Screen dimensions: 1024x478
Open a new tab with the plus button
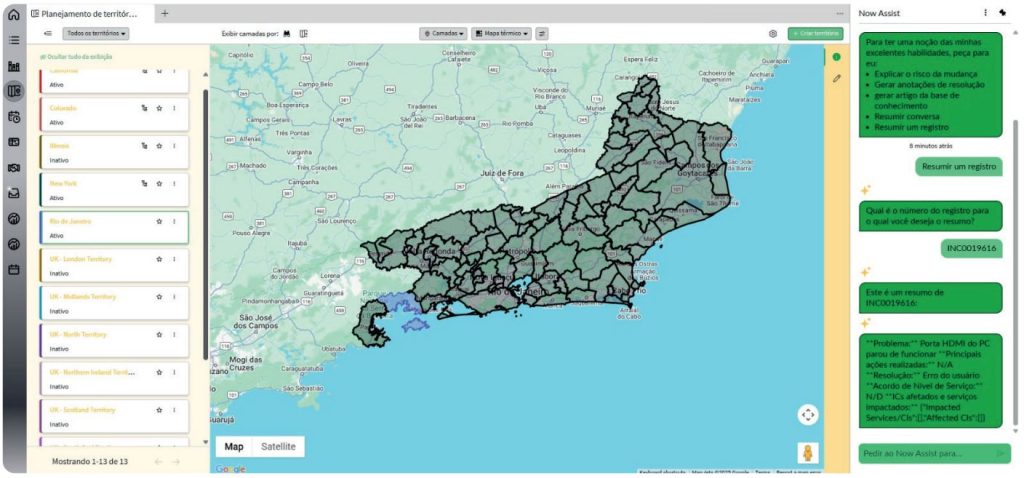[165, 13]
